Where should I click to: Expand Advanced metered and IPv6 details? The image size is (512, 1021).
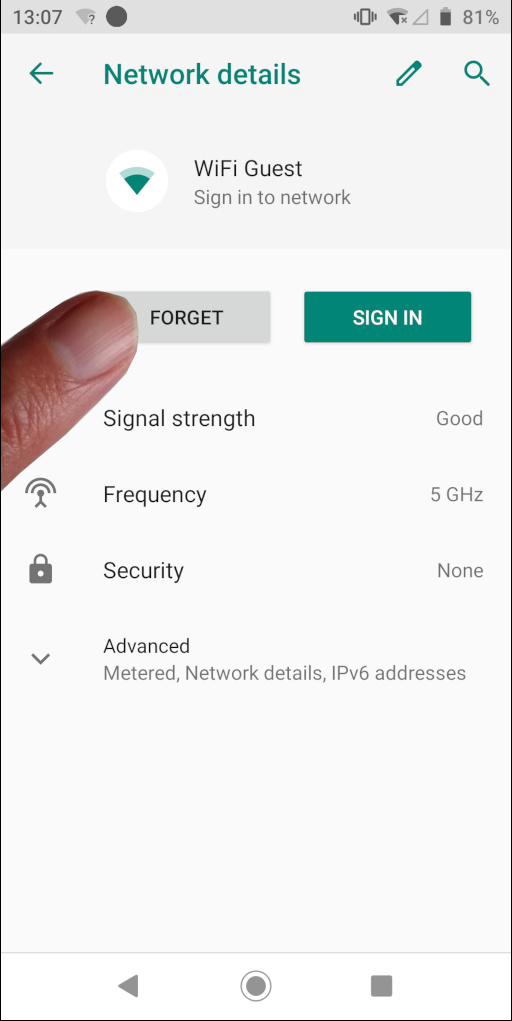pos(256,659)
